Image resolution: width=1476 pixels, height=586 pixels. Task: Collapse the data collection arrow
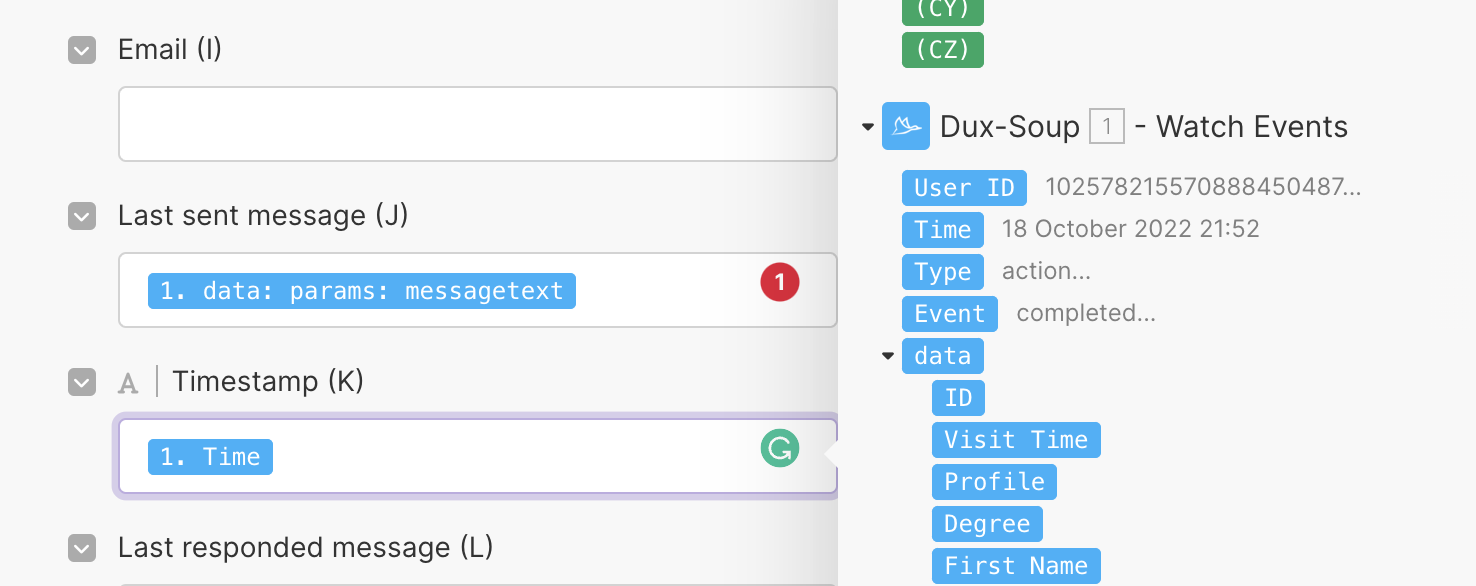887,356
